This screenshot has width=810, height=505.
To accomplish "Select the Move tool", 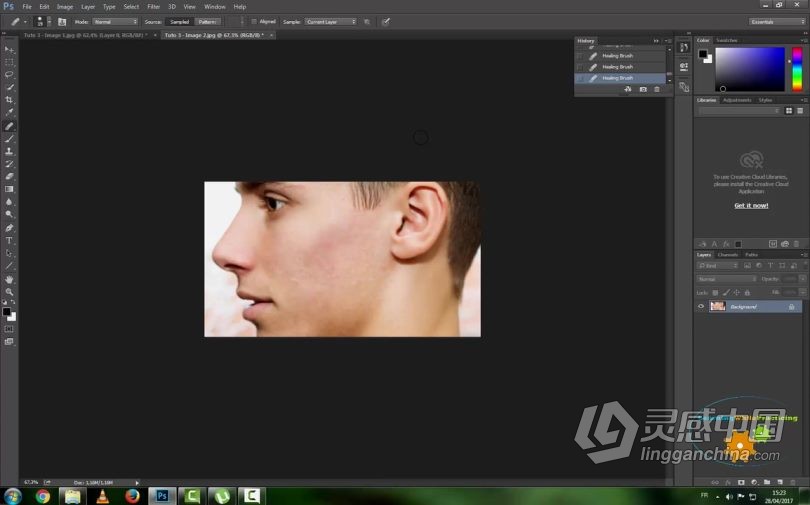I will (9, 50).
